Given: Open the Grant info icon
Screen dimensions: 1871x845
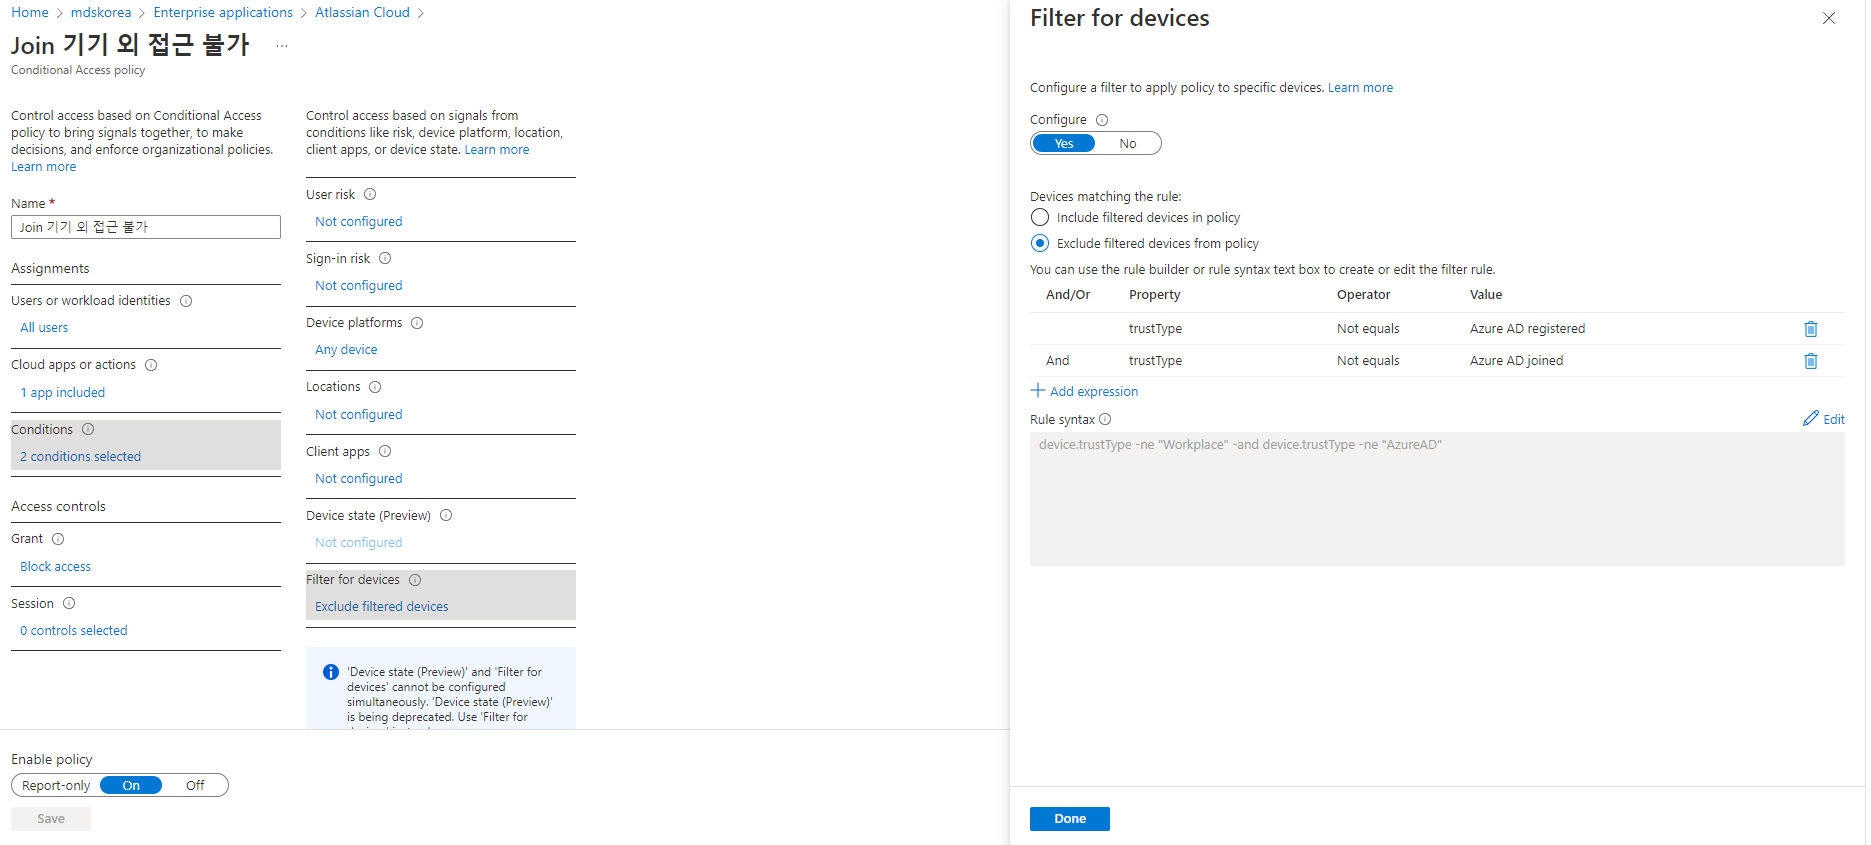Looking at the screenshot, I should pyautogui.click(x=58, y=539).
